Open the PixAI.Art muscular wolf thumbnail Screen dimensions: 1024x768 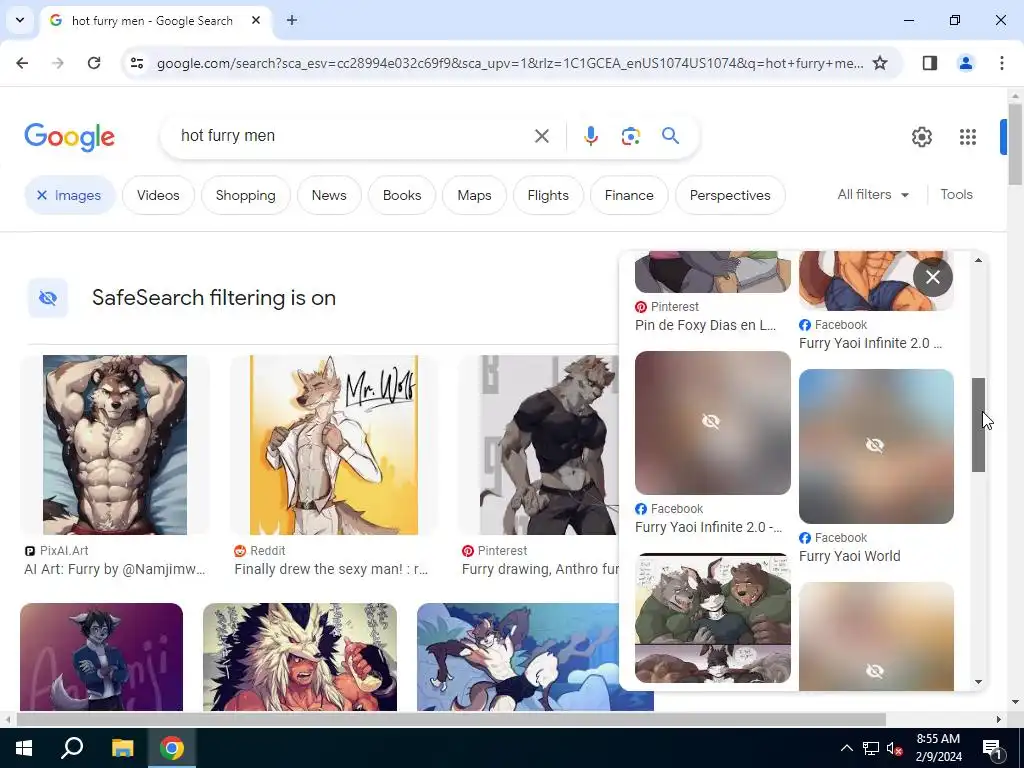tap(115, 445)
